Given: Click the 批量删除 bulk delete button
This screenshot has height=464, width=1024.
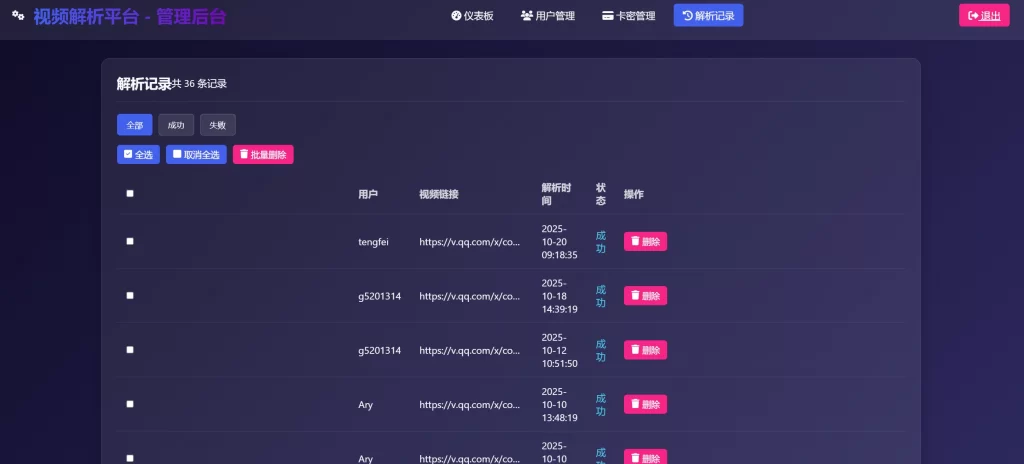Looking at the screenshot, I should (263, 155).
